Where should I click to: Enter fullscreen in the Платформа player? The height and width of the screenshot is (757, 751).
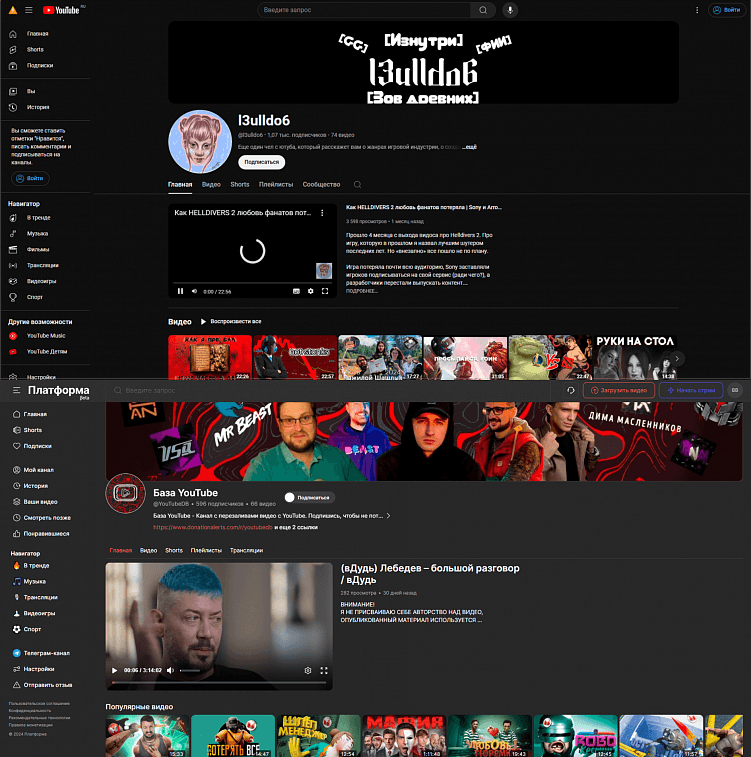324,671
